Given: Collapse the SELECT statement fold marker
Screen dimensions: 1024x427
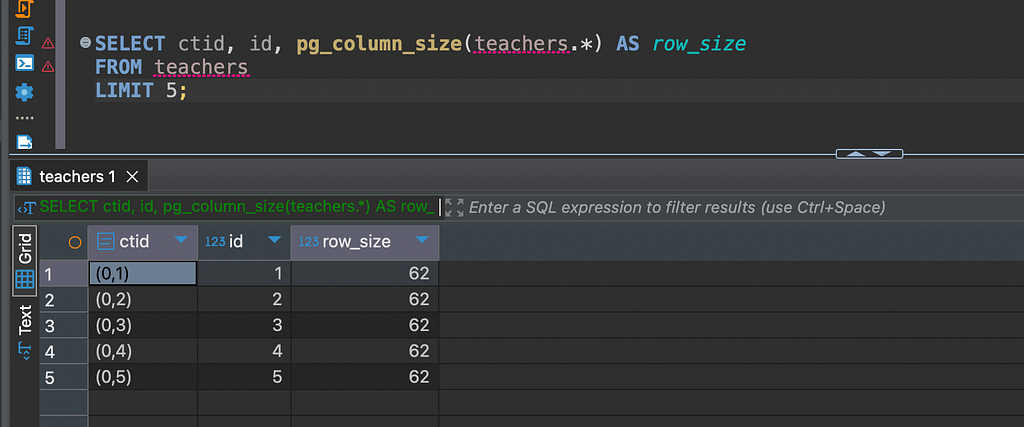Looking at the screenshot, I should [x=85, y=43].
